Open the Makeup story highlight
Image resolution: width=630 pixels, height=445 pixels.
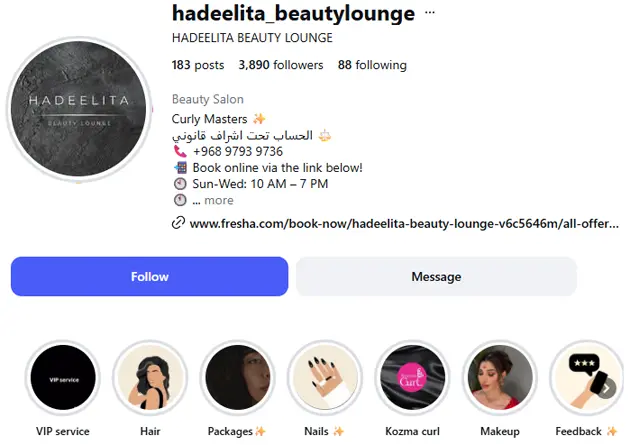pyautogui.click(x=500, y=378)
